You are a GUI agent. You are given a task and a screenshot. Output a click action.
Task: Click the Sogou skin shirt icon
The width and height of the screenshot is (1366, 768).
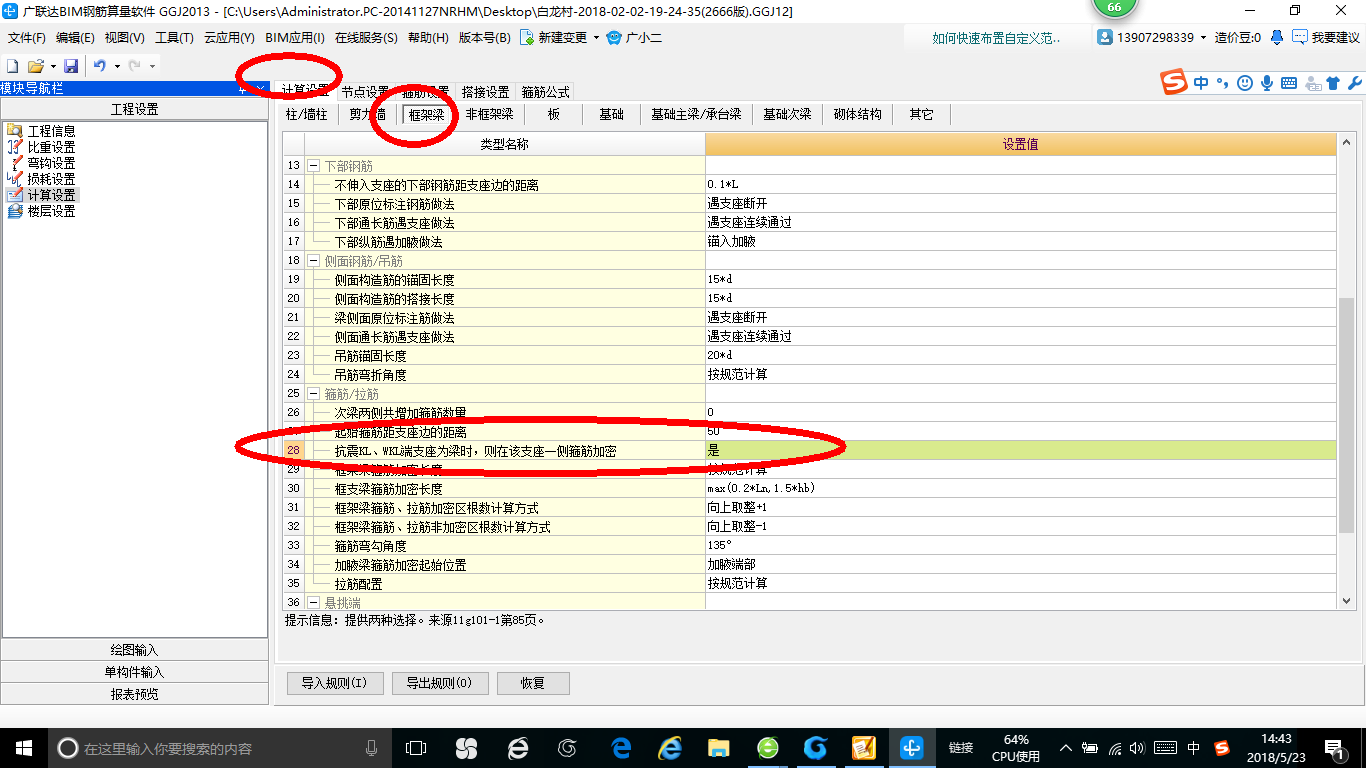point(1333,83)
